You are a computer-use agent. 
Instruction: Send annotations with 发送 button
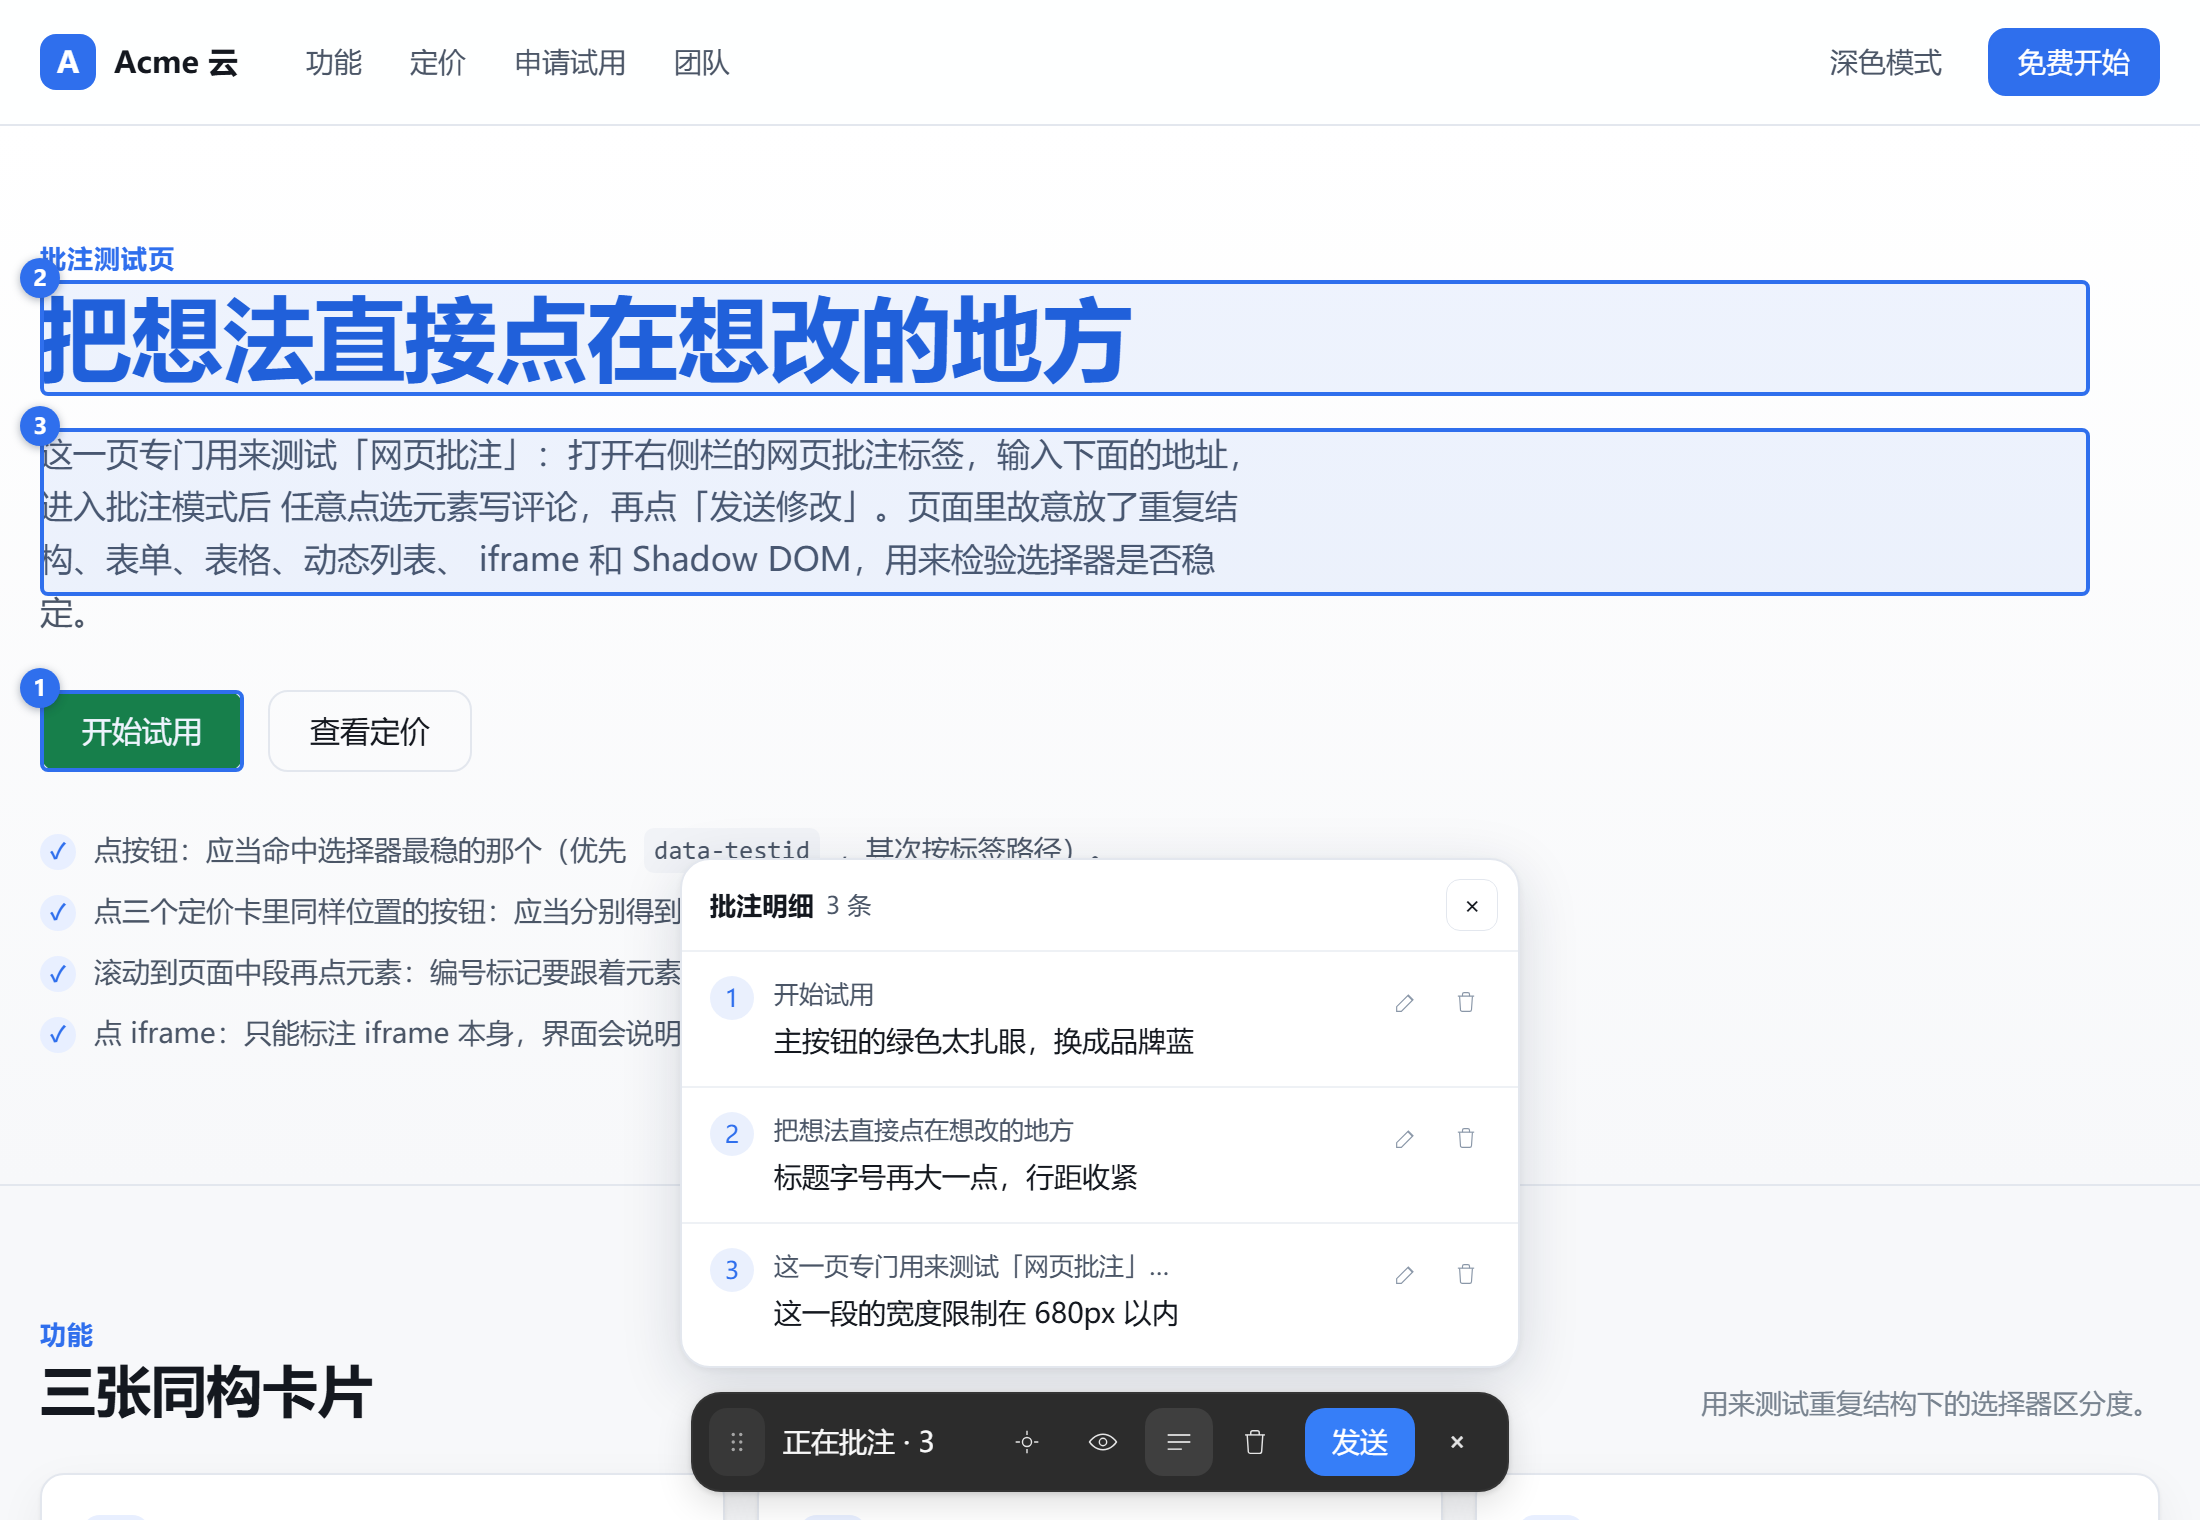1360,1442
